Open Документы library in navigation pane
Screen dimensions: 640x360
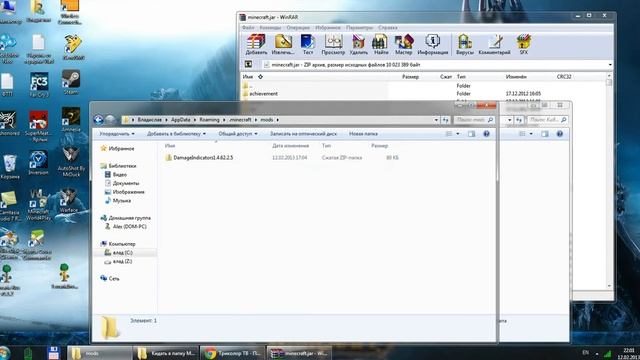(x=122, y=183)
